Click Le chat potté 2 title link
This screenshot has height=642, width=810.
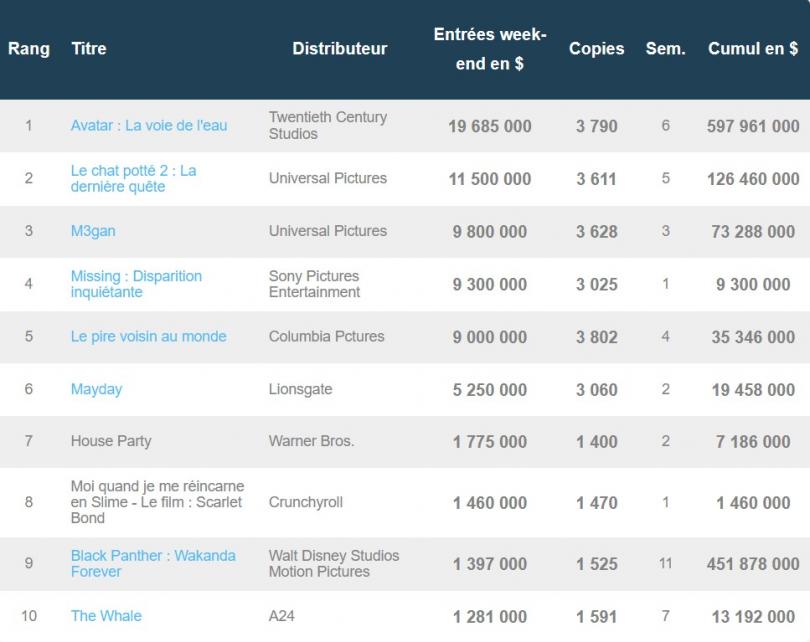pos(133,179)
